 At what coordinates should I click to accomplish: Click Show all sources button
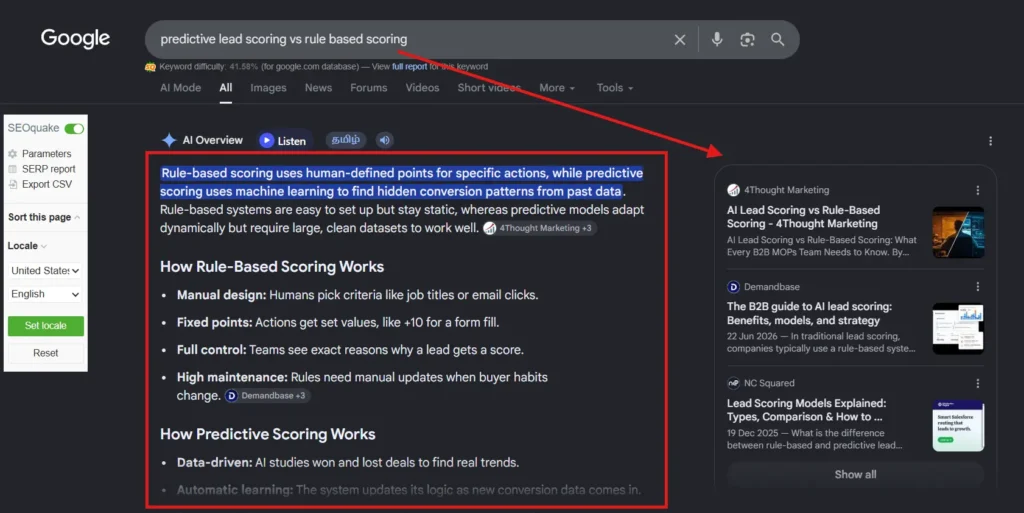coord(855,474)
